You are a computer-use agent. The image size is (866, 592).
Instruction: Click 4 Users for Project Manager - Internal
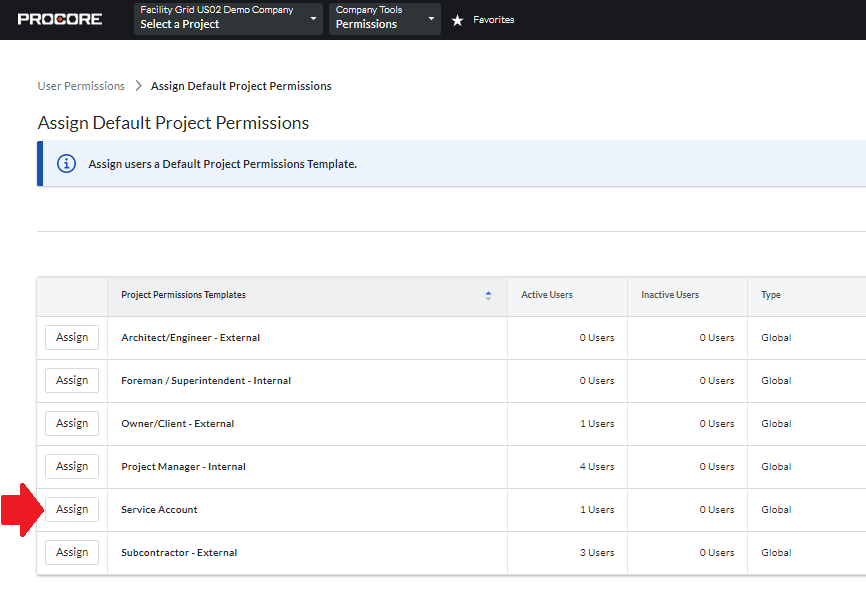tap(596, 466)
